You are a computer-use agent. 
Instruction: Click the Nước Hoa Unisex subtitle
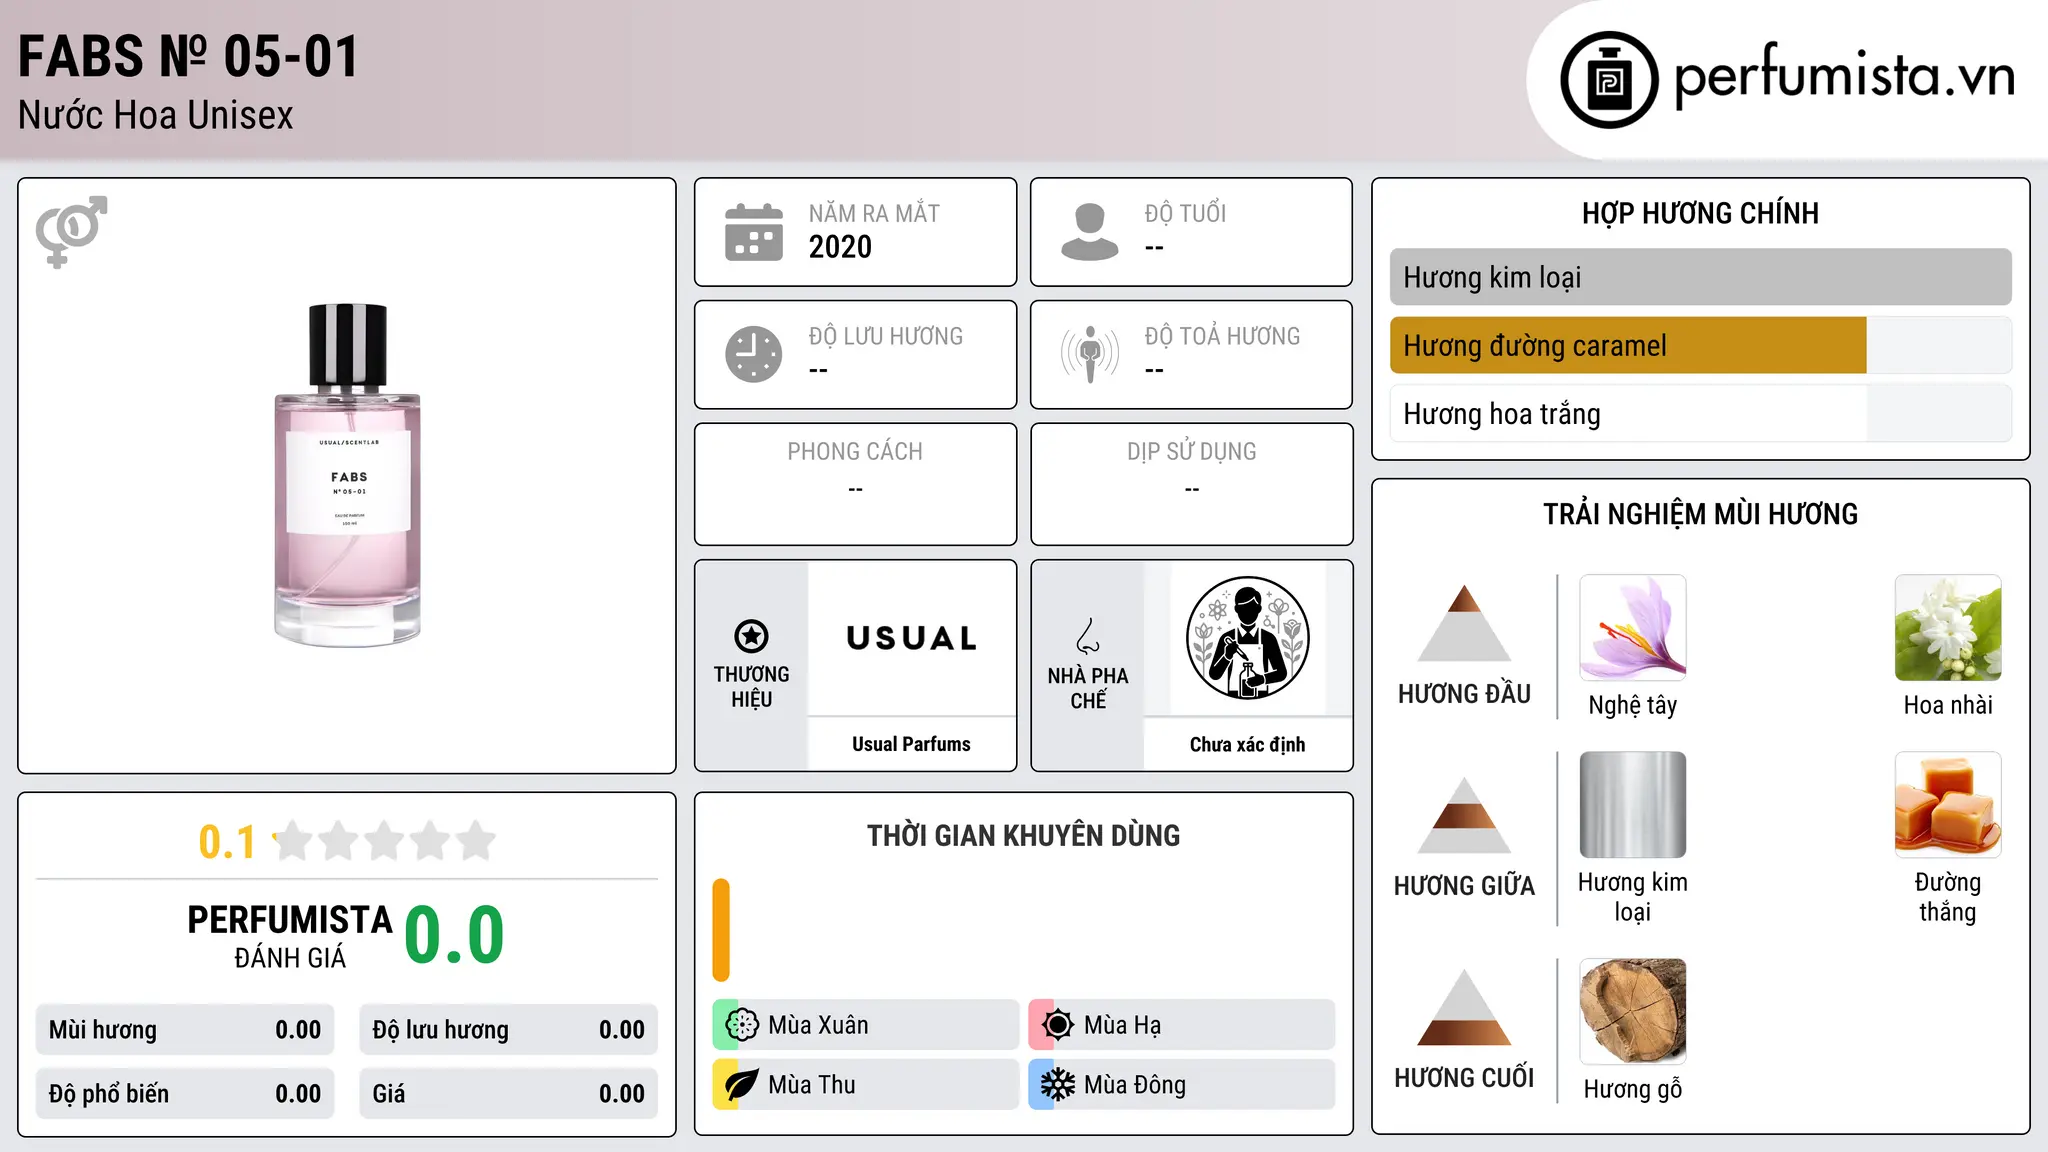pos(156,115)
